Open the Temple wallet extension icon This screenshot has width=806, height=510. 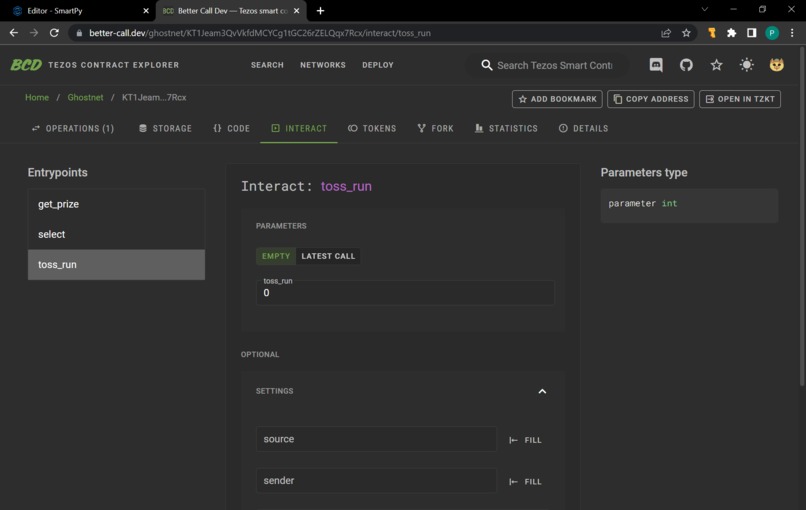[712, 33]
